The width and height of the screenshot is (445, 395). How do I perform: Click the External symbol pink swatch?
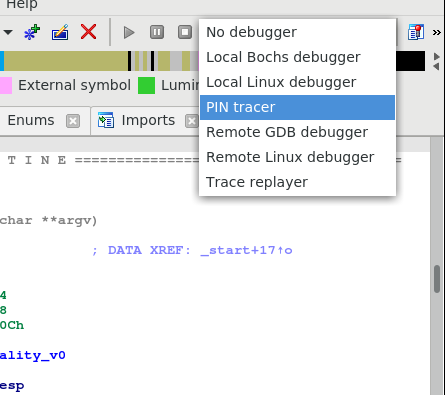pos(6,85)
